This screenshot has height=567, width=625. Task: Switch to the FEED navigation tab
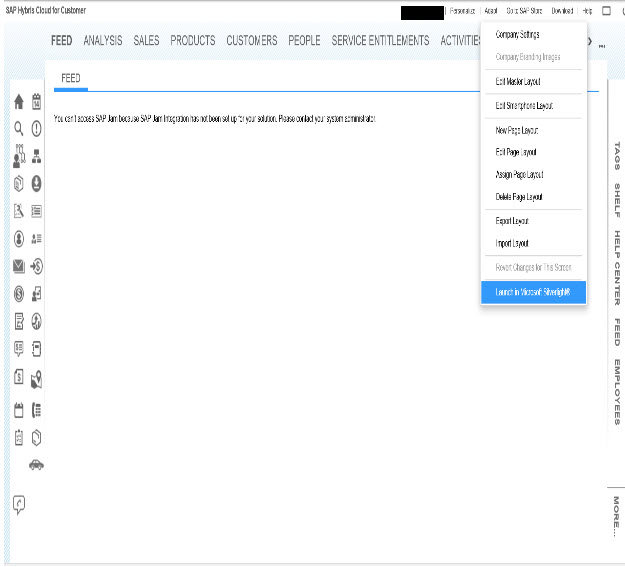pyautogui.click(x=61, y=41)
